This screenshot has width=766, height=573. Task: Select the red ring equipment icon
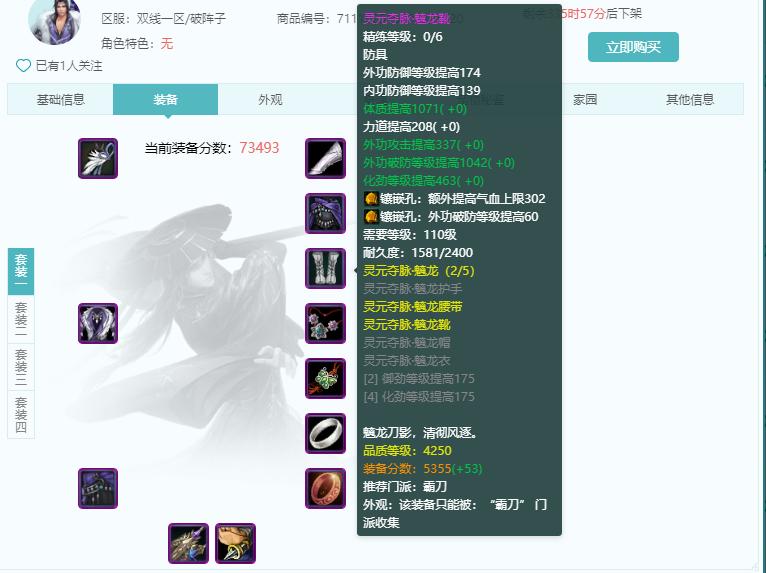[325, 488]
